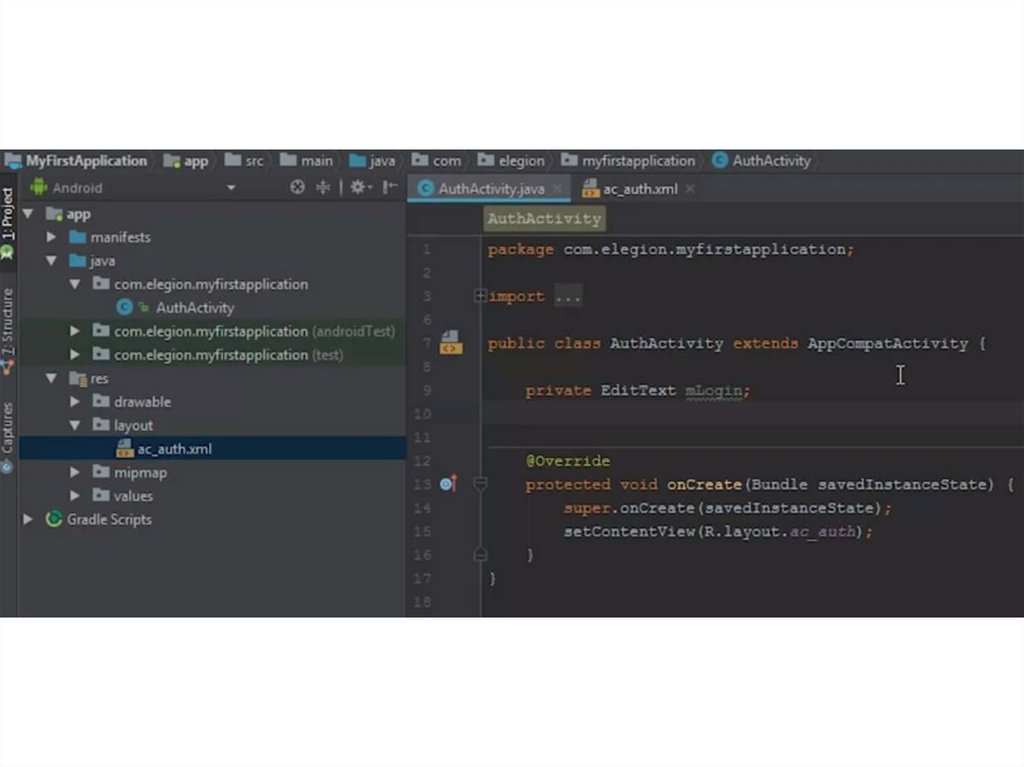The height and width of the screenshot is (767, 1024).
Task: Click the collapse all icon in Project panel
Action: [x=323, y=187]
